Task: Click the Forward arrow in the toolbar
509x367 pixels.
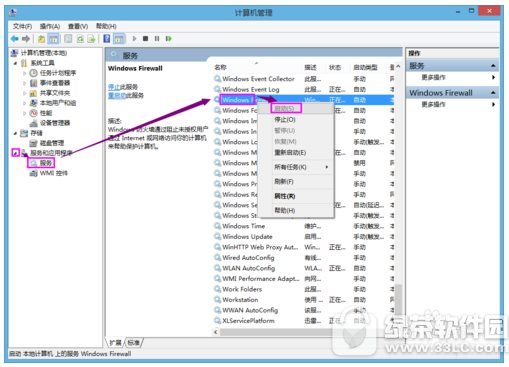Action: pyautogui.click(x=26, y=39)
